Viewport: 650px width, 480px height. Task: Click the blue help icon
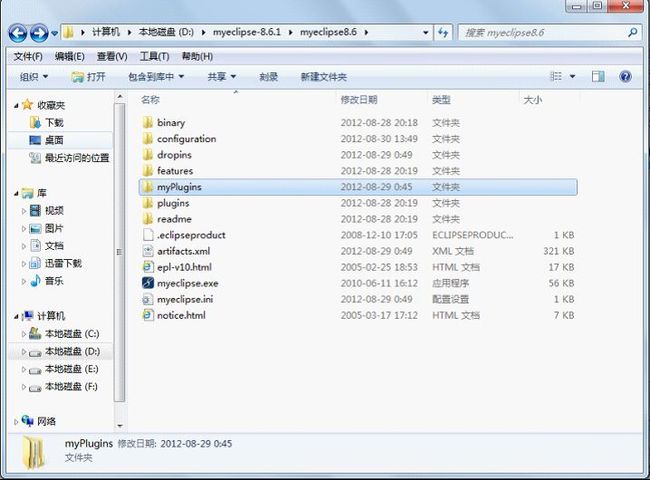click(x=625, y=76)
